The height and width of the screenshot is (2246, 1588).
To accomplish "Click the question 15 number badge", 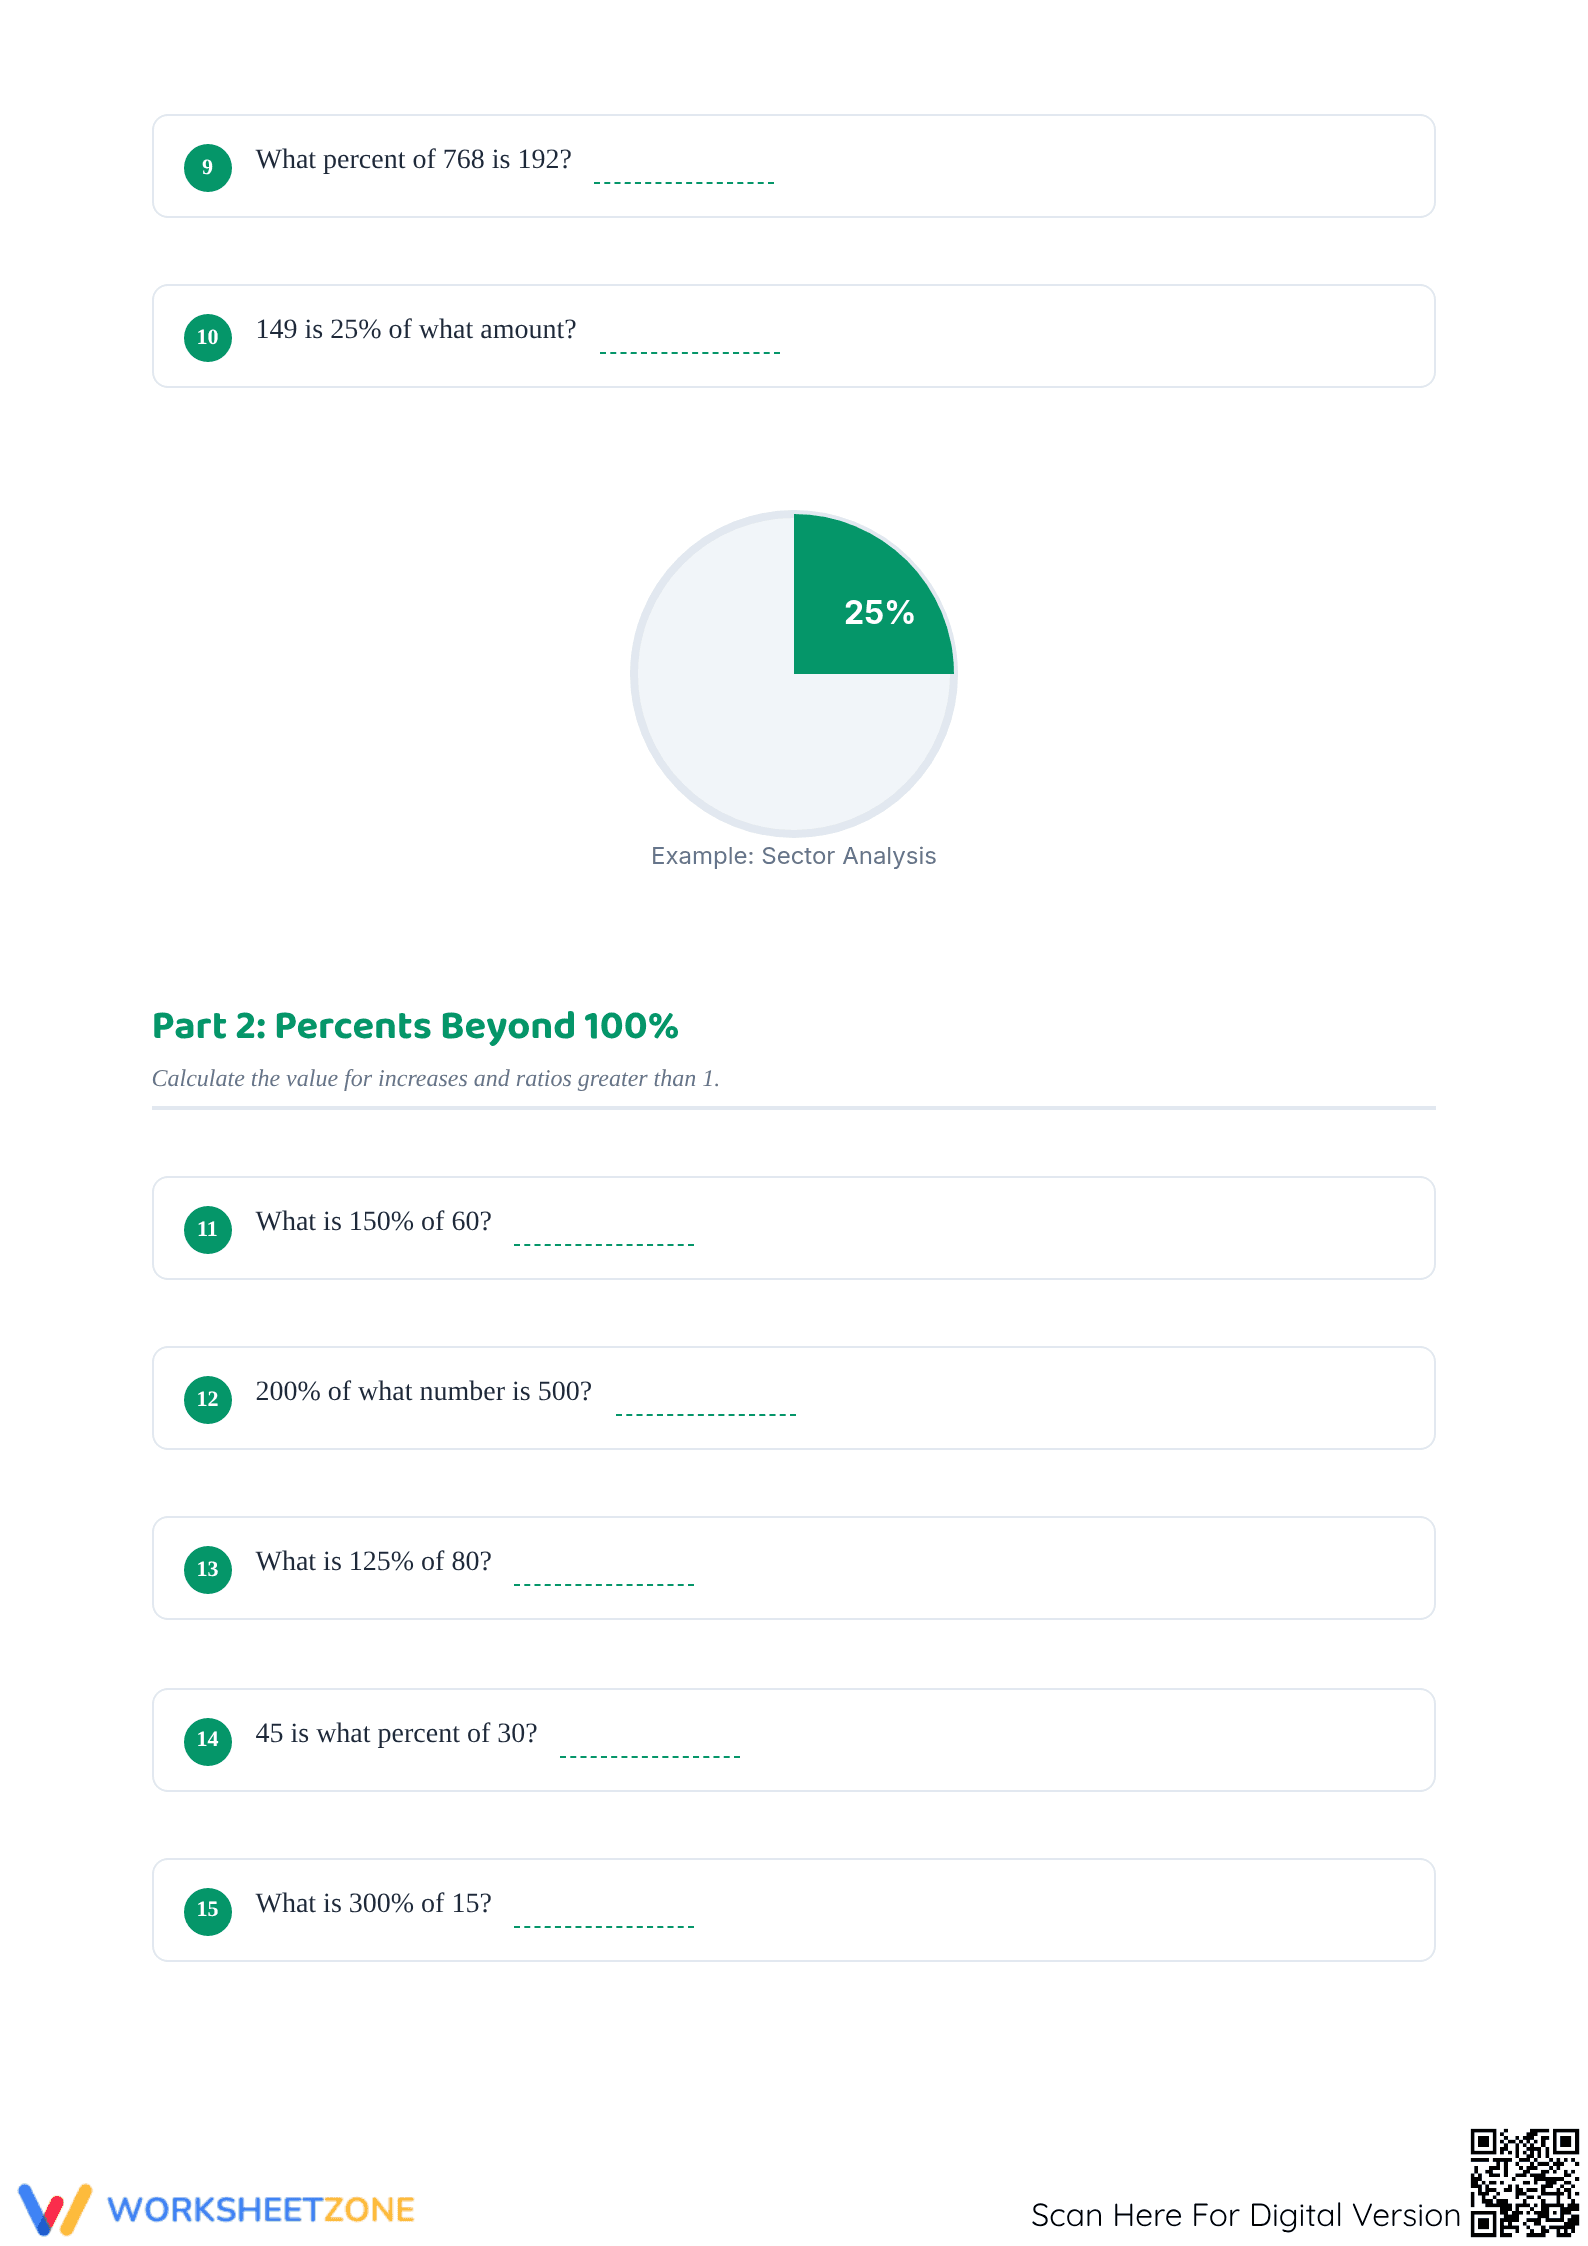I will click(x=208, y=1911).
